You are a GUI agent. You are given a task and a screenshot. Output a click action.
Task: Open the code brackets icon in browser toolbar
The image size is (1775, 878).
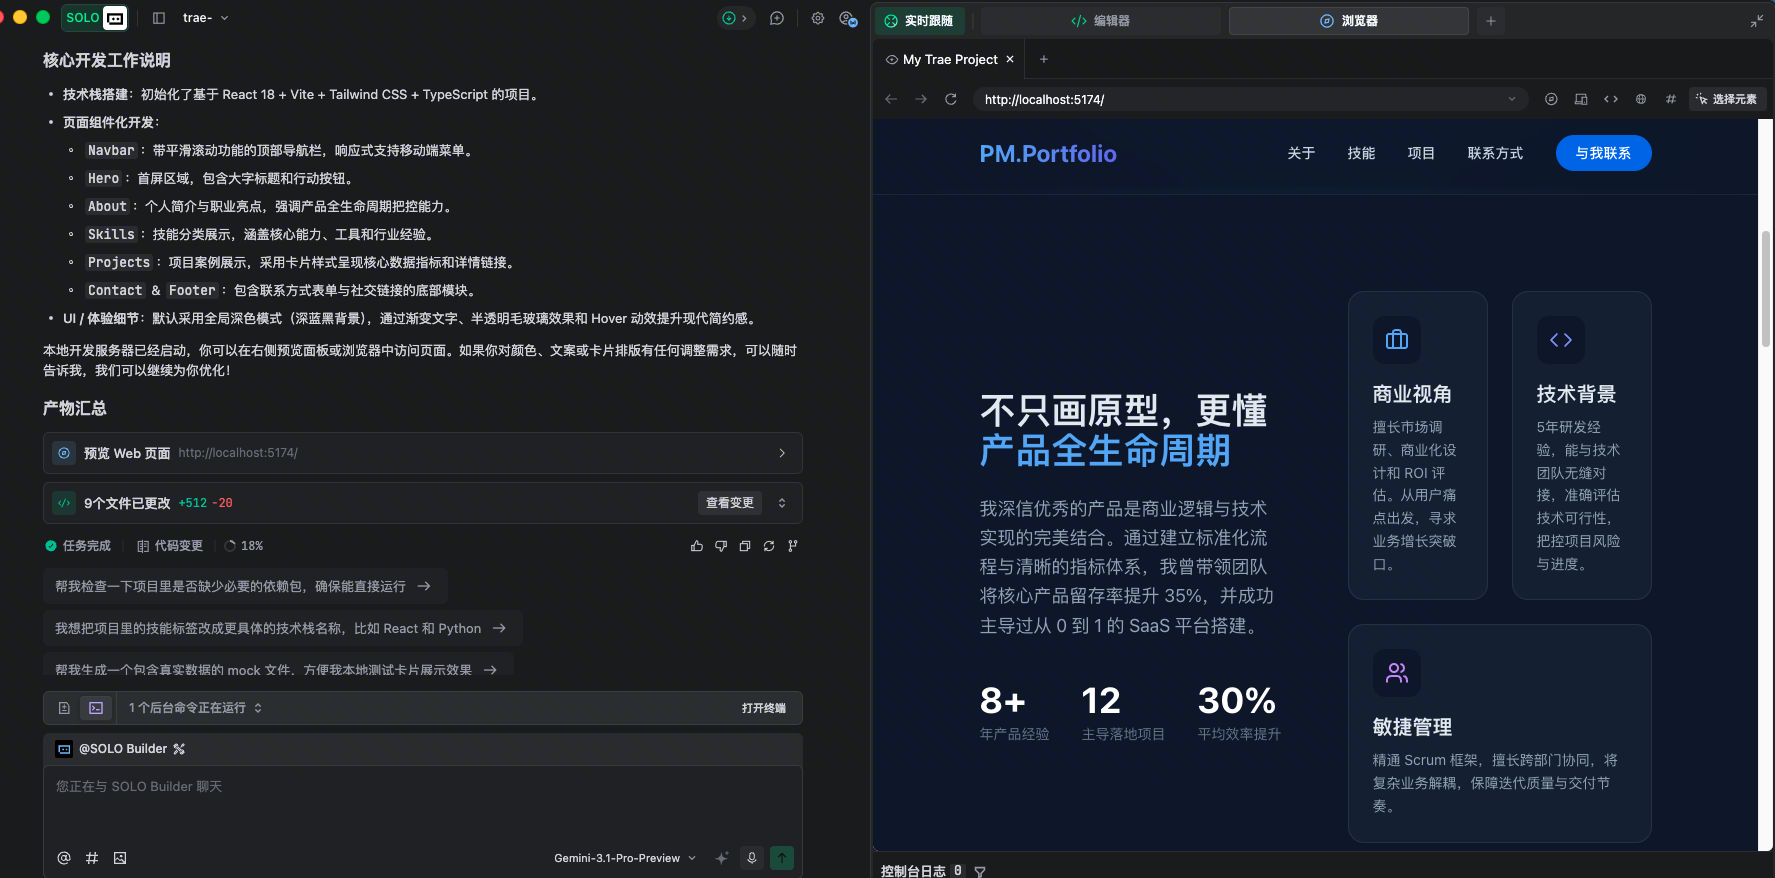(x=1611, y=99)
